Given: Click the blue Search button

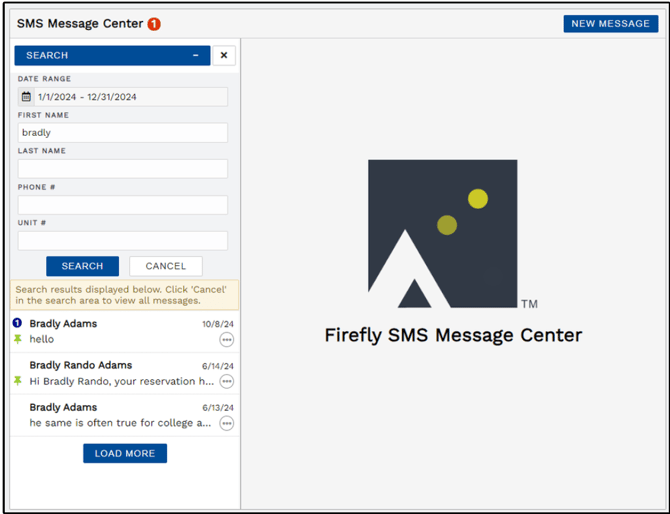Looking at the screenshot, I should tap(82, 266).
